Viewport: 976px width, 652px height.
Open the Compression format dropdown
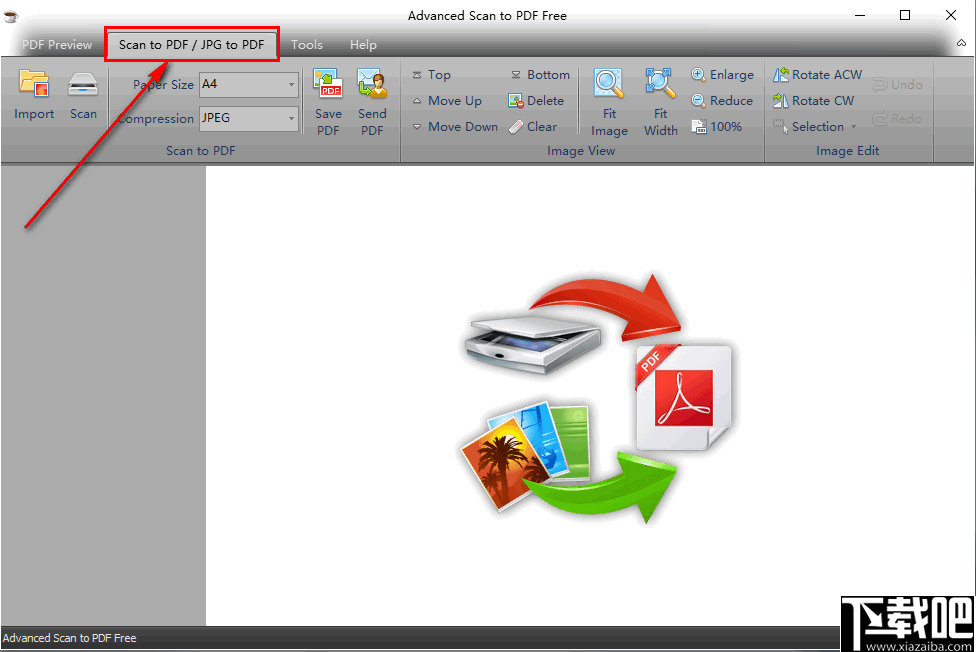click(x=290, y=118)
